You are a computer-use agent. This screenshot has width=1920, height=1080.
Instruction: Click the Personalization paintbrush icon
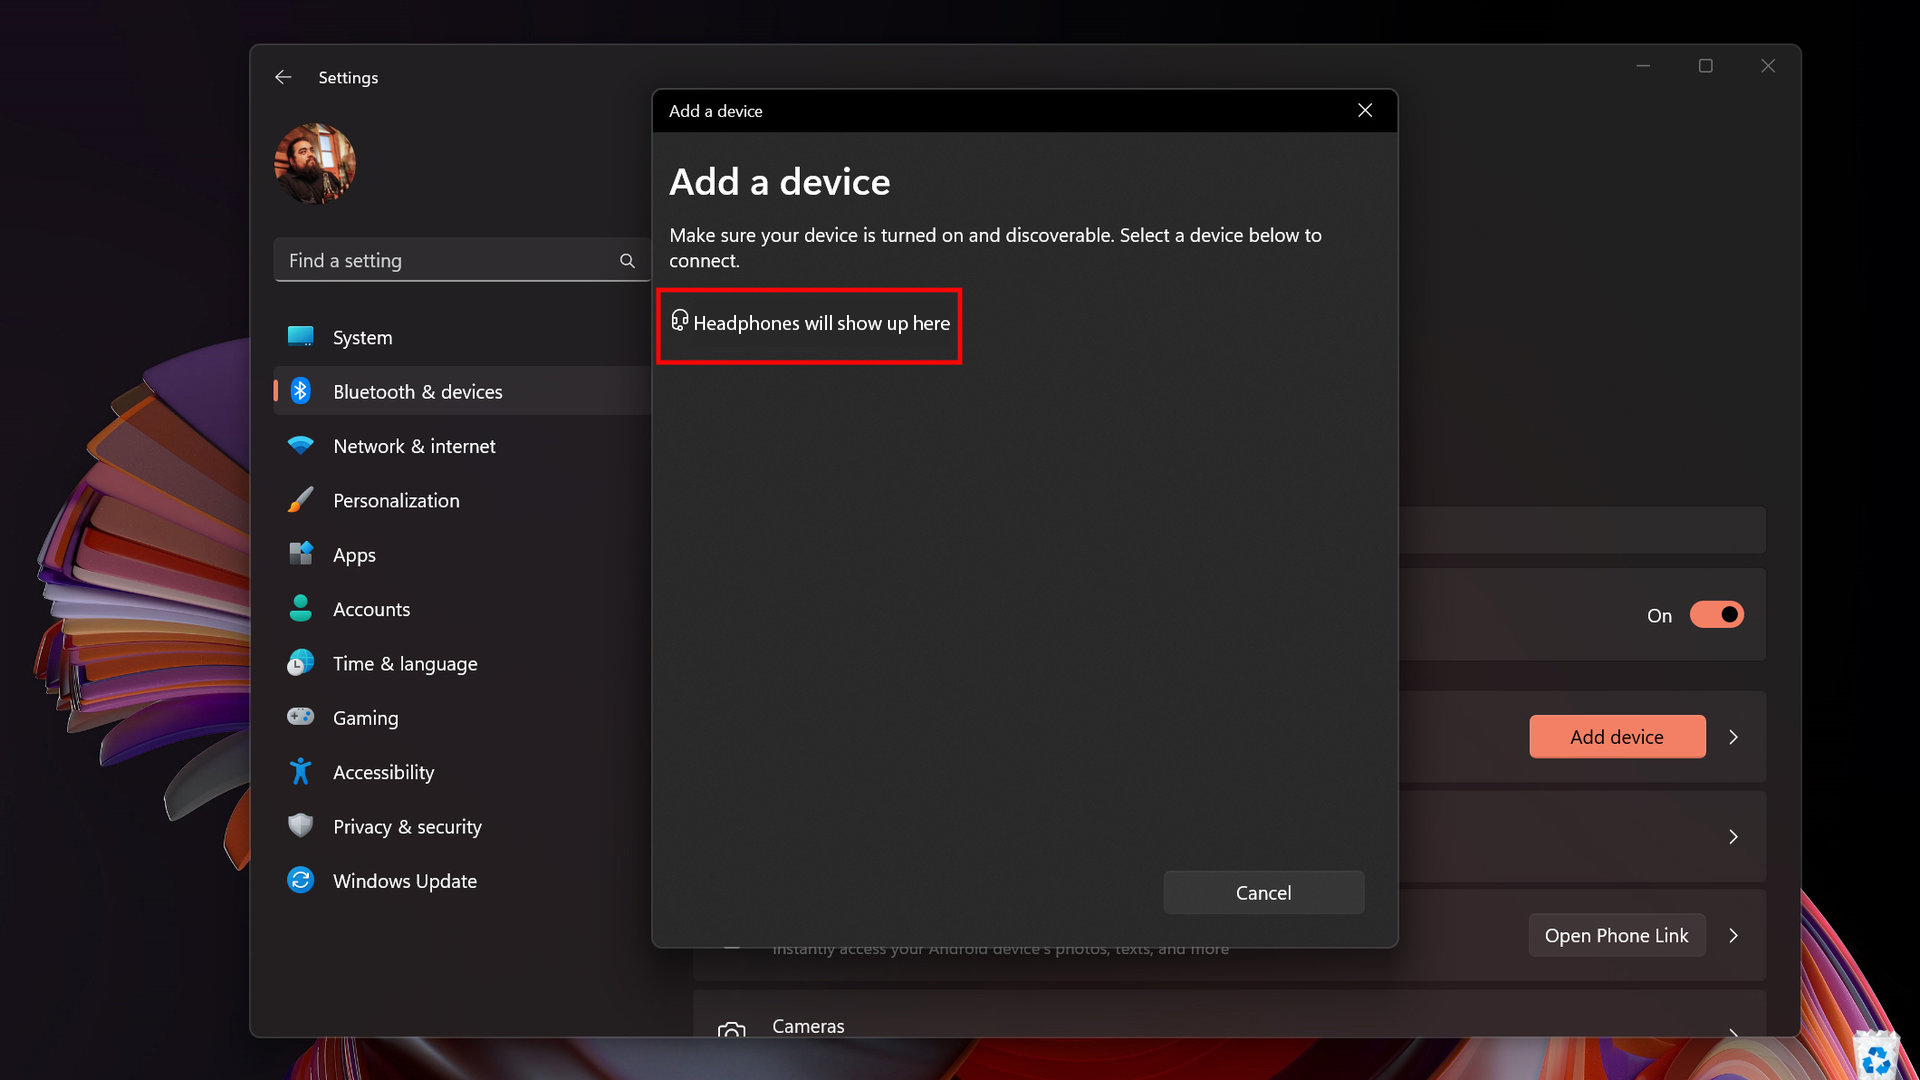point(300,500)
